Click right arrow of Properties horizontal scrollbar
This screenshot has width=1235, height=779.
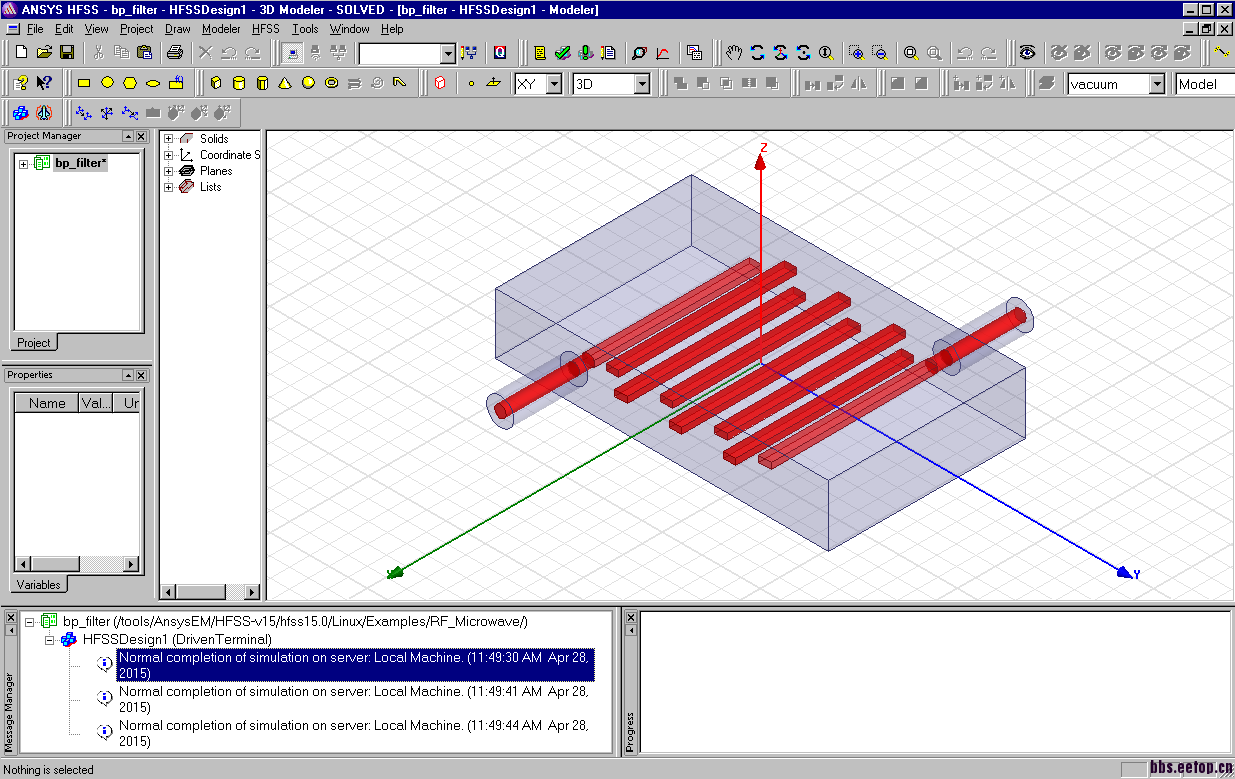131,565
